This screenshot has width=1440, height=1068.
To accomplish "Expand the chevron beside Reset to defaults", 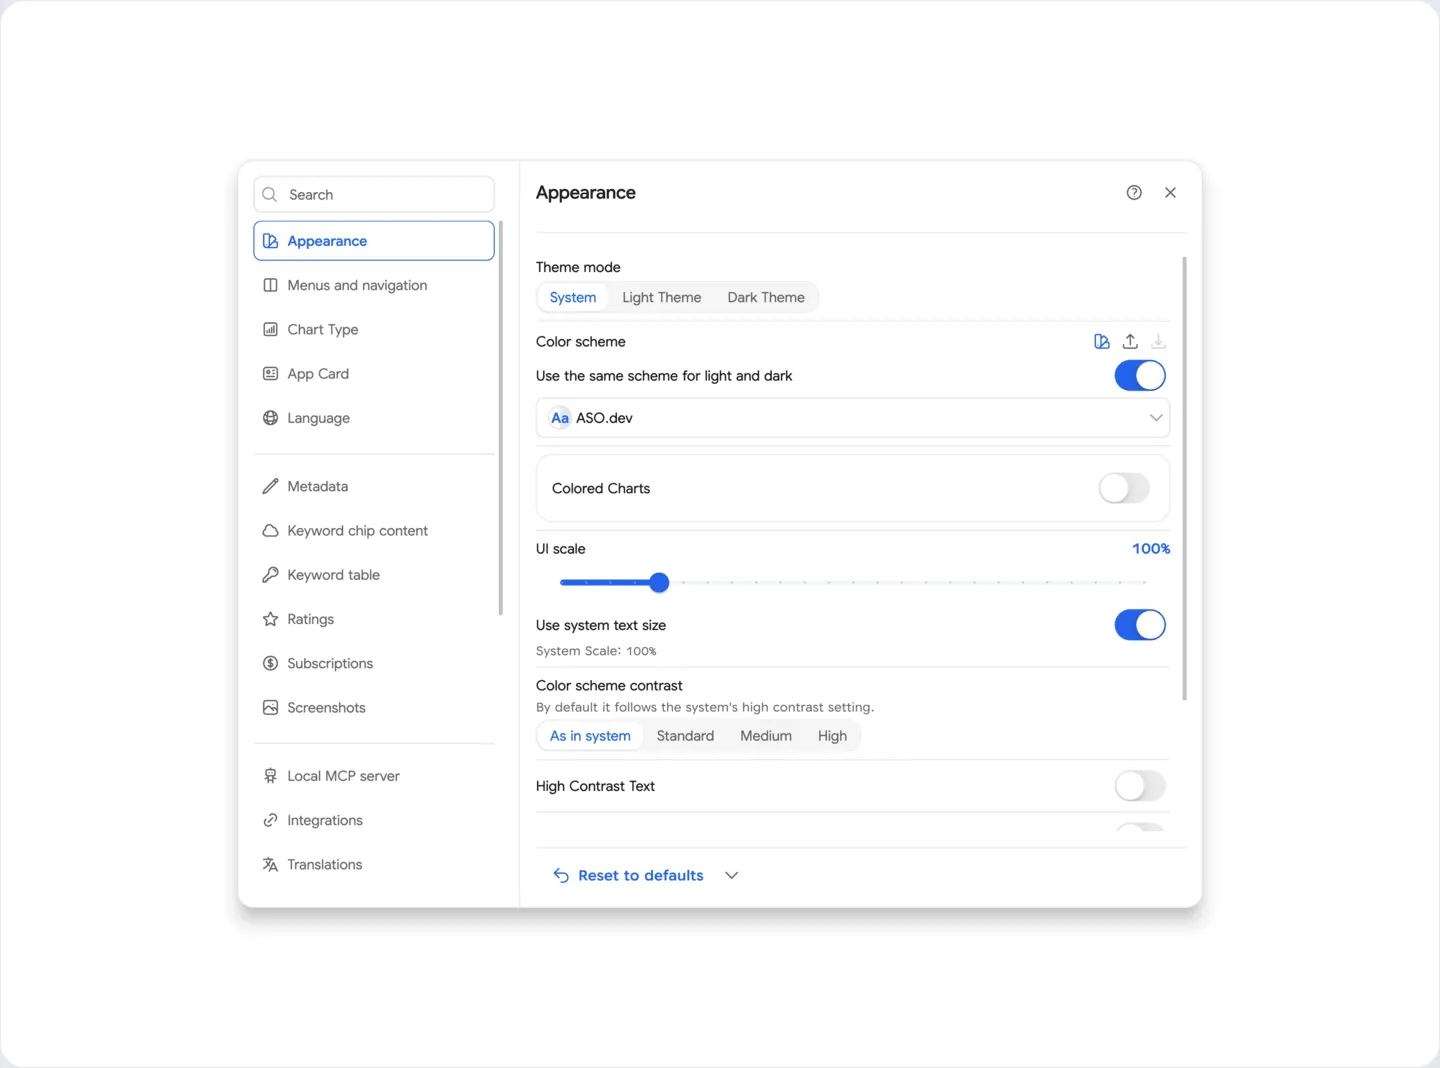I will tap(732, 875).
